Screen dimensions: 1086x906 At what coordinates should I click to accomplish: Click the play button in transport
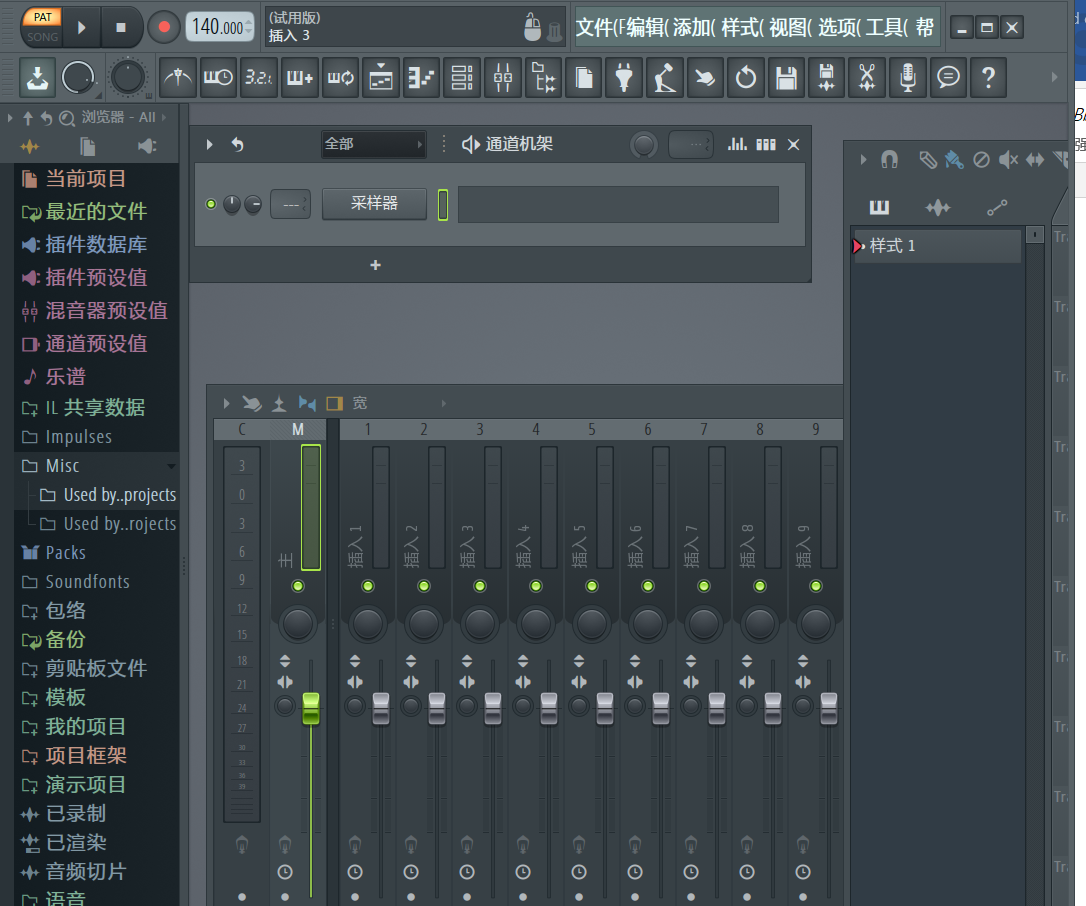[x=82, y=27]
